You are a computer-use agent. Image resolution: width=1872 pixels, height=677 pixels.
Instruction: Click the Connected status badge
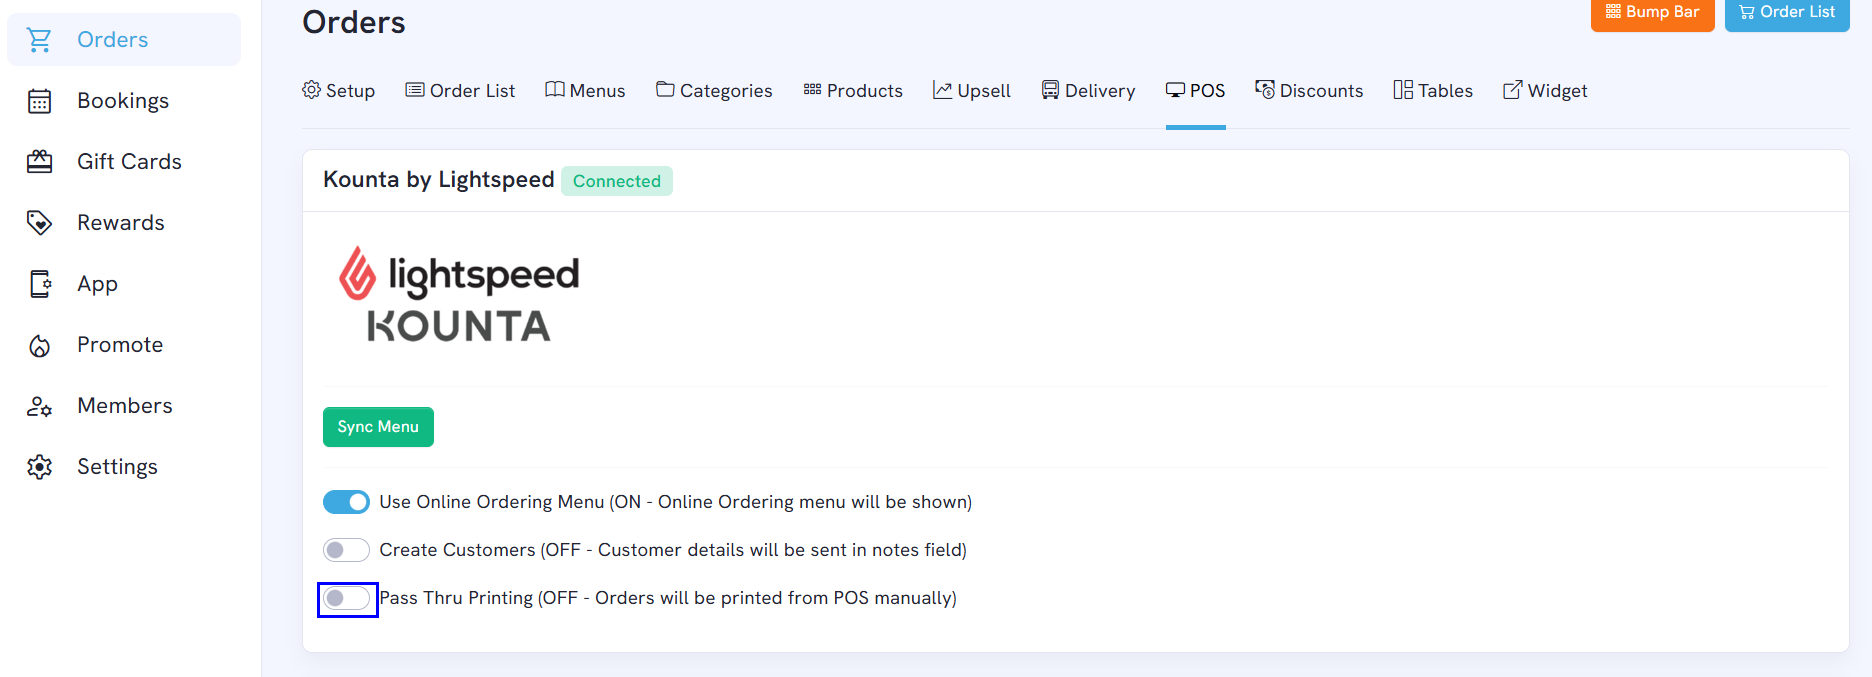click(617, 181)
